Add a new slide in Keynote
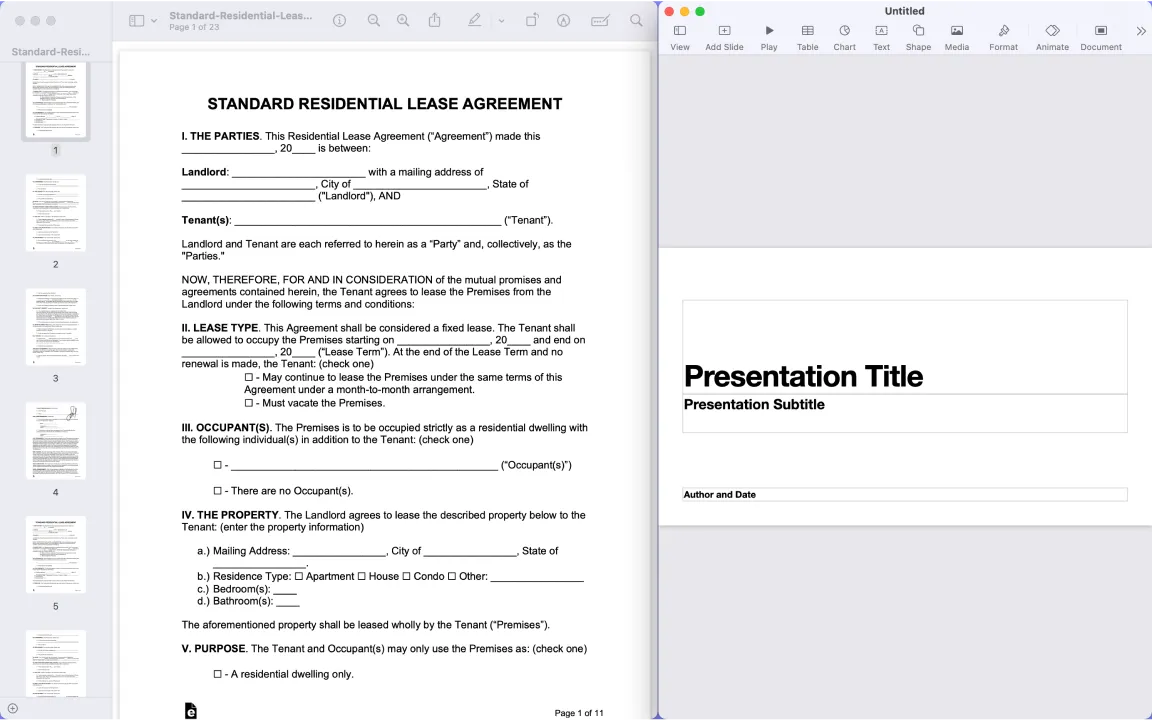Viewport: 1152px width, 720px height. pyautogui.click(x=724, y=37)
